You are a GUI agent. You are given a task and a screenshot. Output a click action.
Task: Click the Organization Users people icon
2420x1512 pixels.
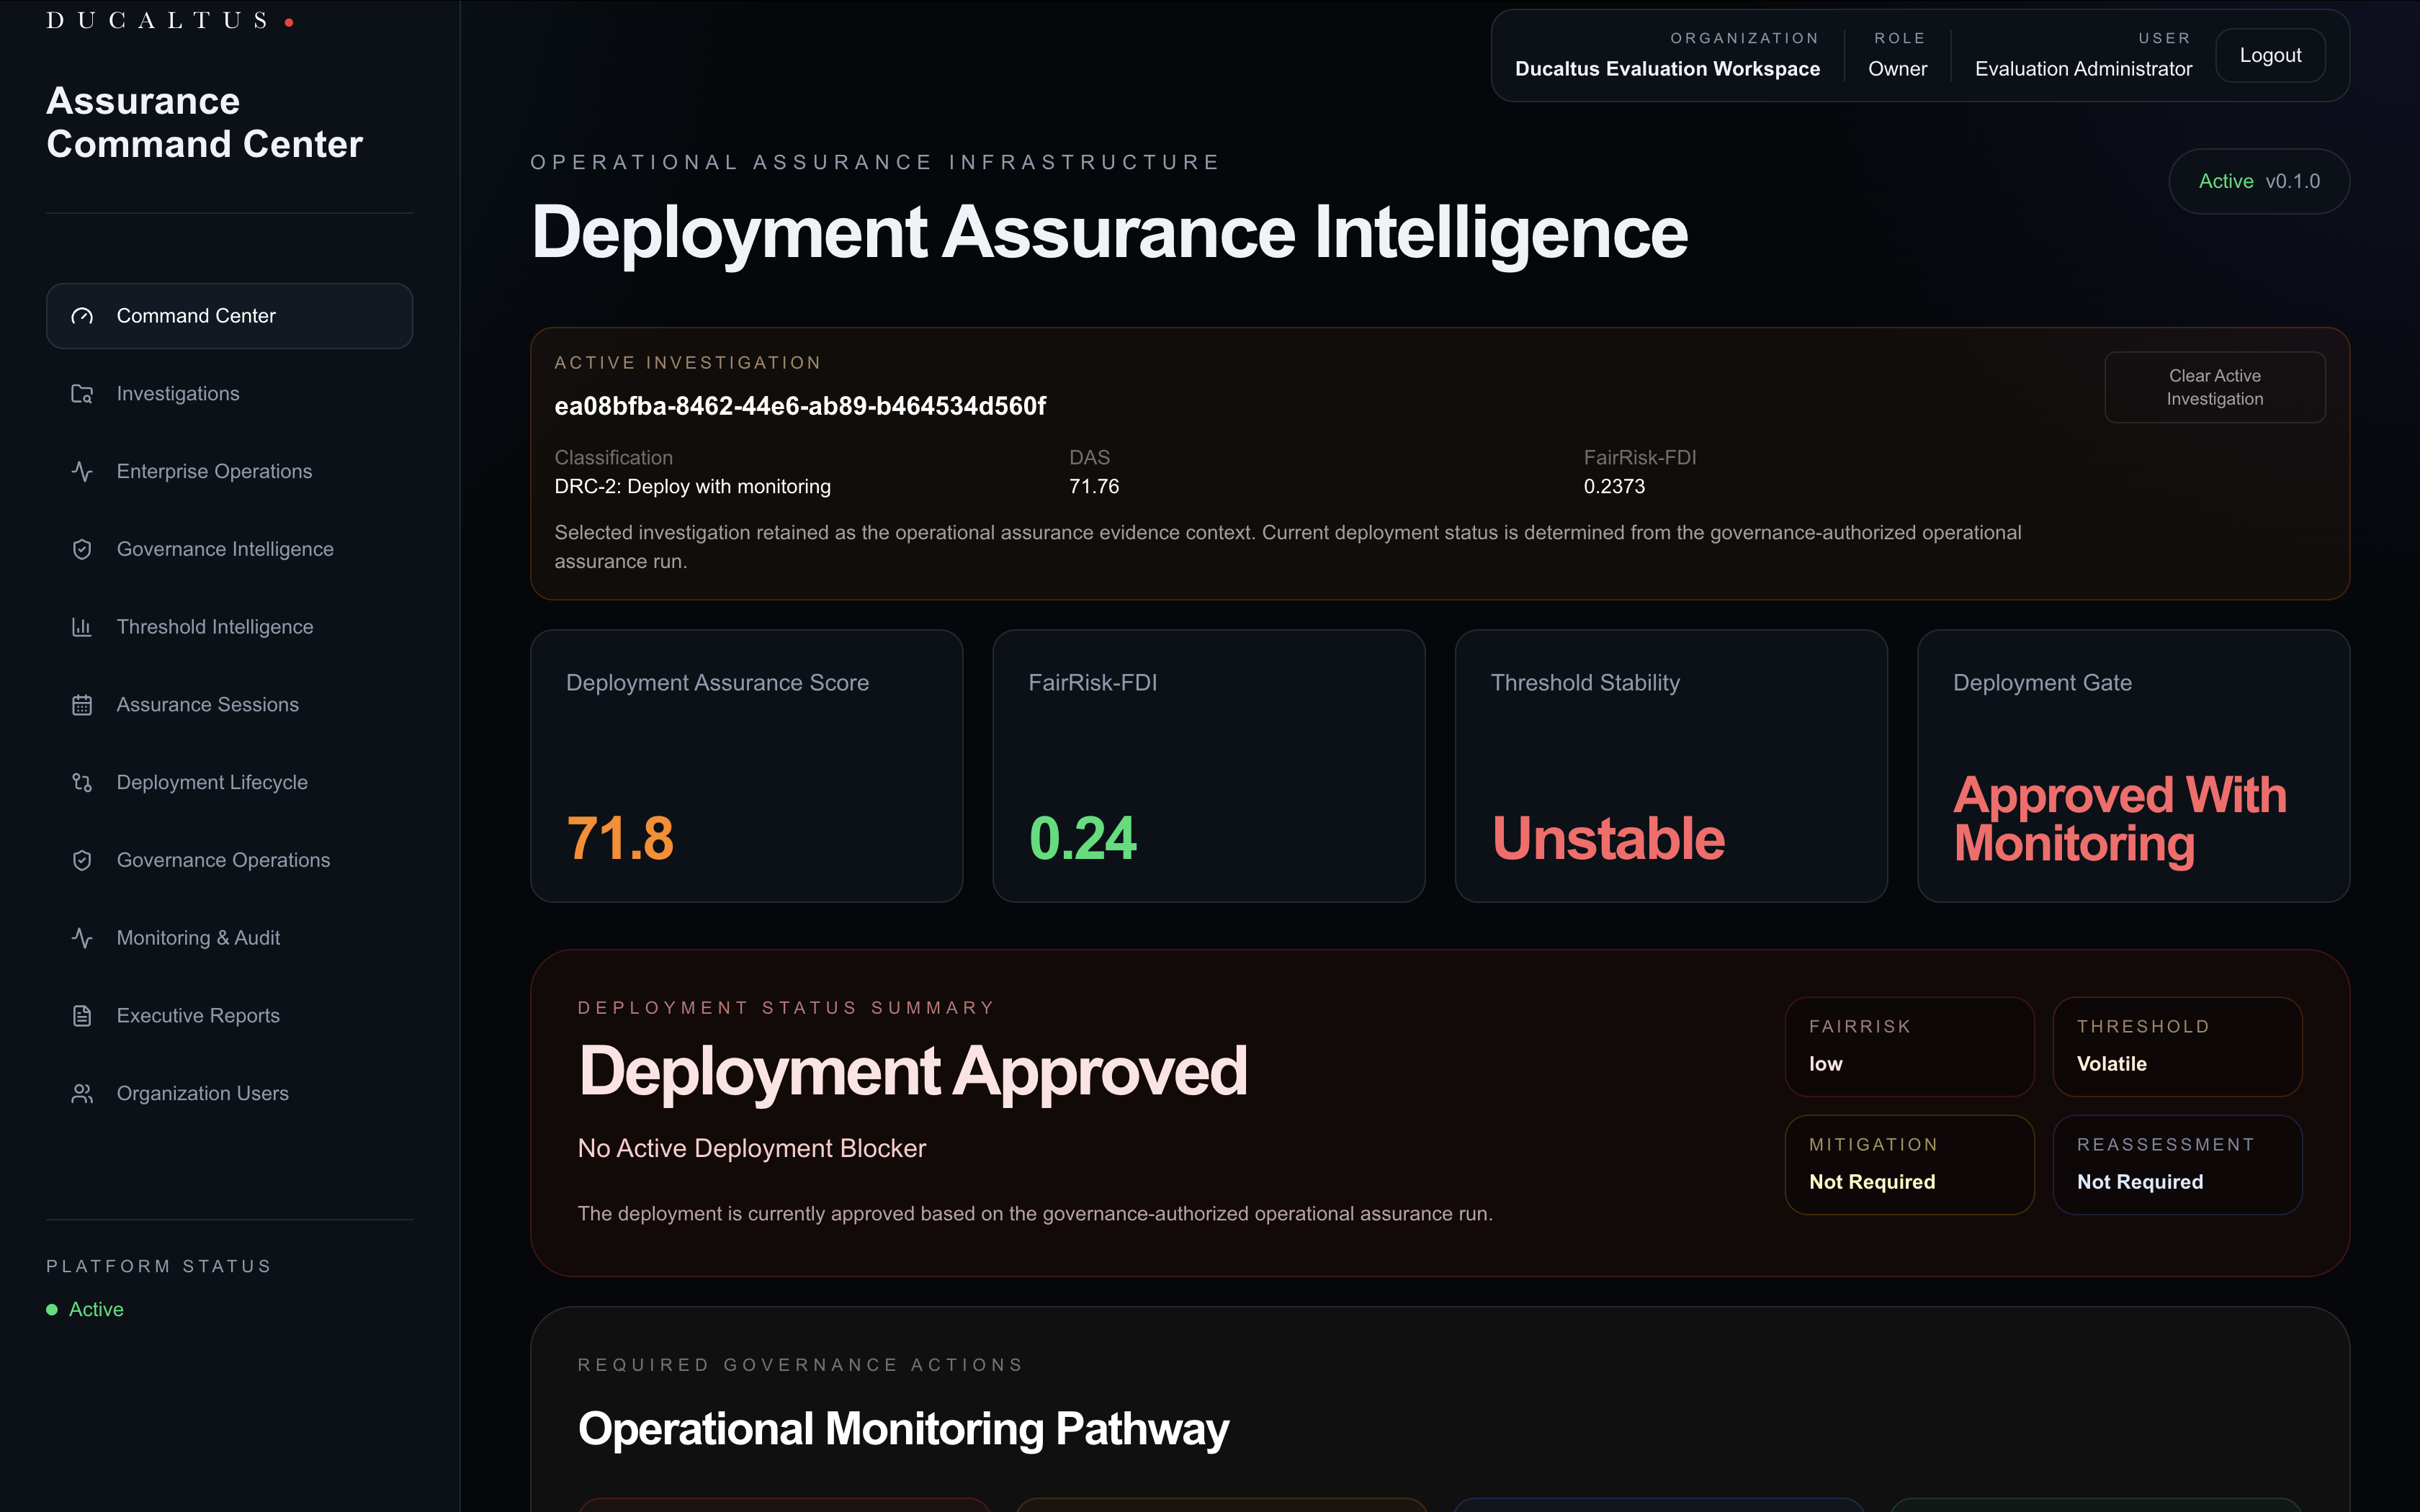tap(82, 1094)
